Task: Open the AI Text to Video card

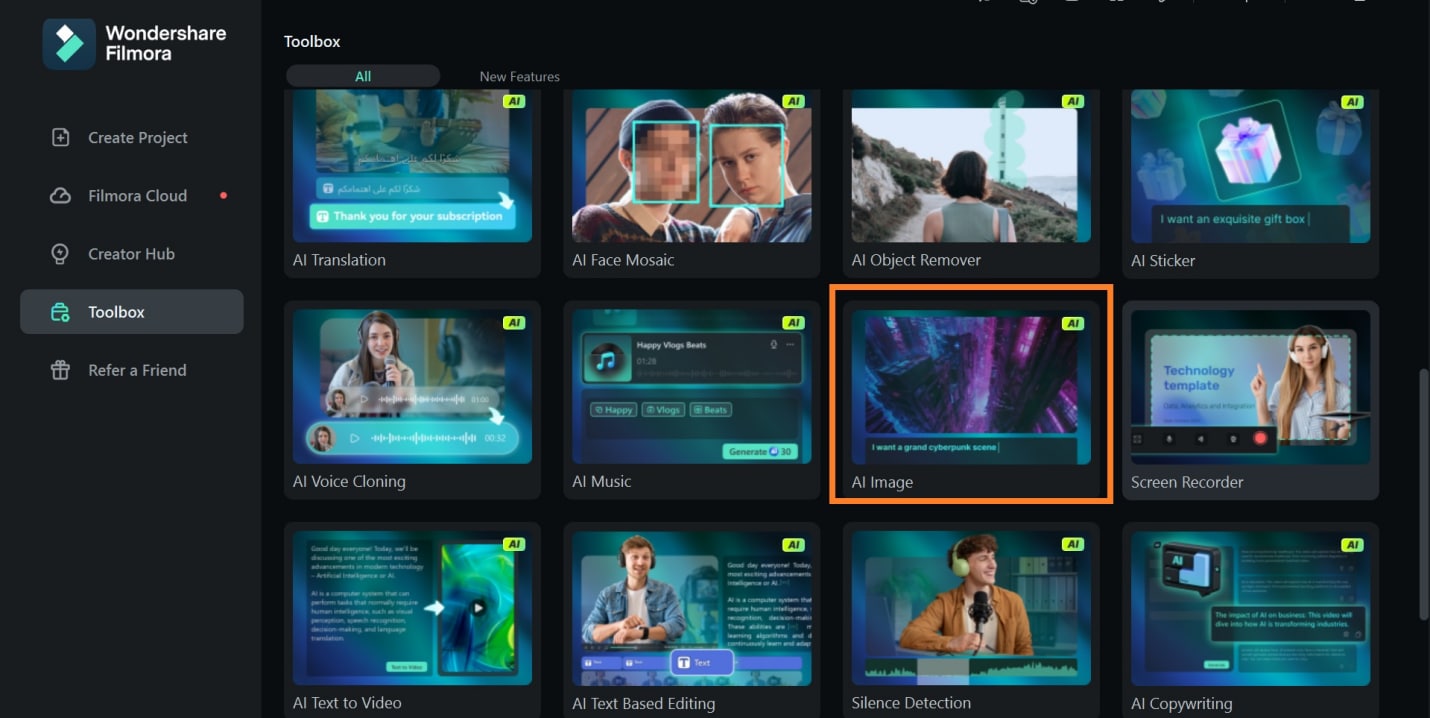Action: (412, 620)
